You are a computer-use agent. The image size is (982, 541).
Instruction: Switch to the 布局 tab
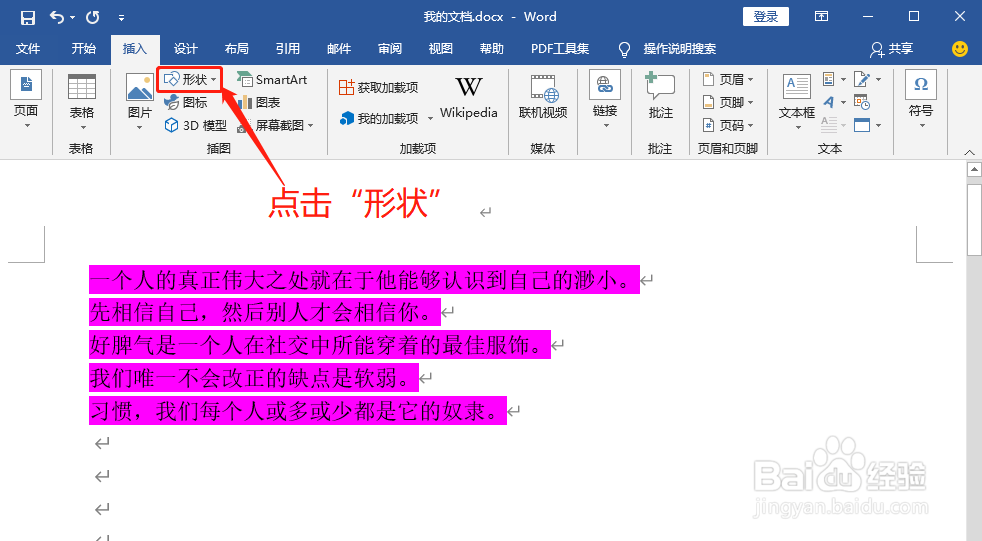(x=237, y=49)
